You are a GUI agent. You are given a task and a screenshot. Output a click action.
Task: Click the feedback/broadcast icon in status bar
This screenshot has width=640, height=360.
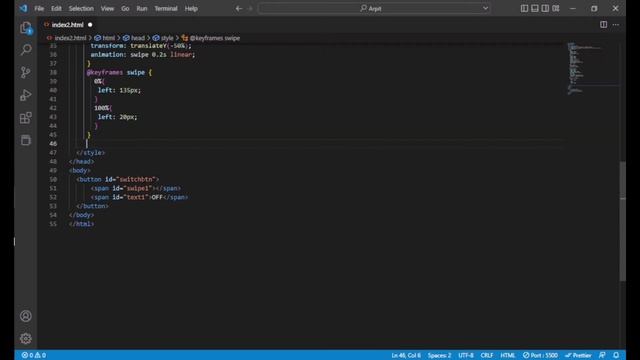pos(602,355)
